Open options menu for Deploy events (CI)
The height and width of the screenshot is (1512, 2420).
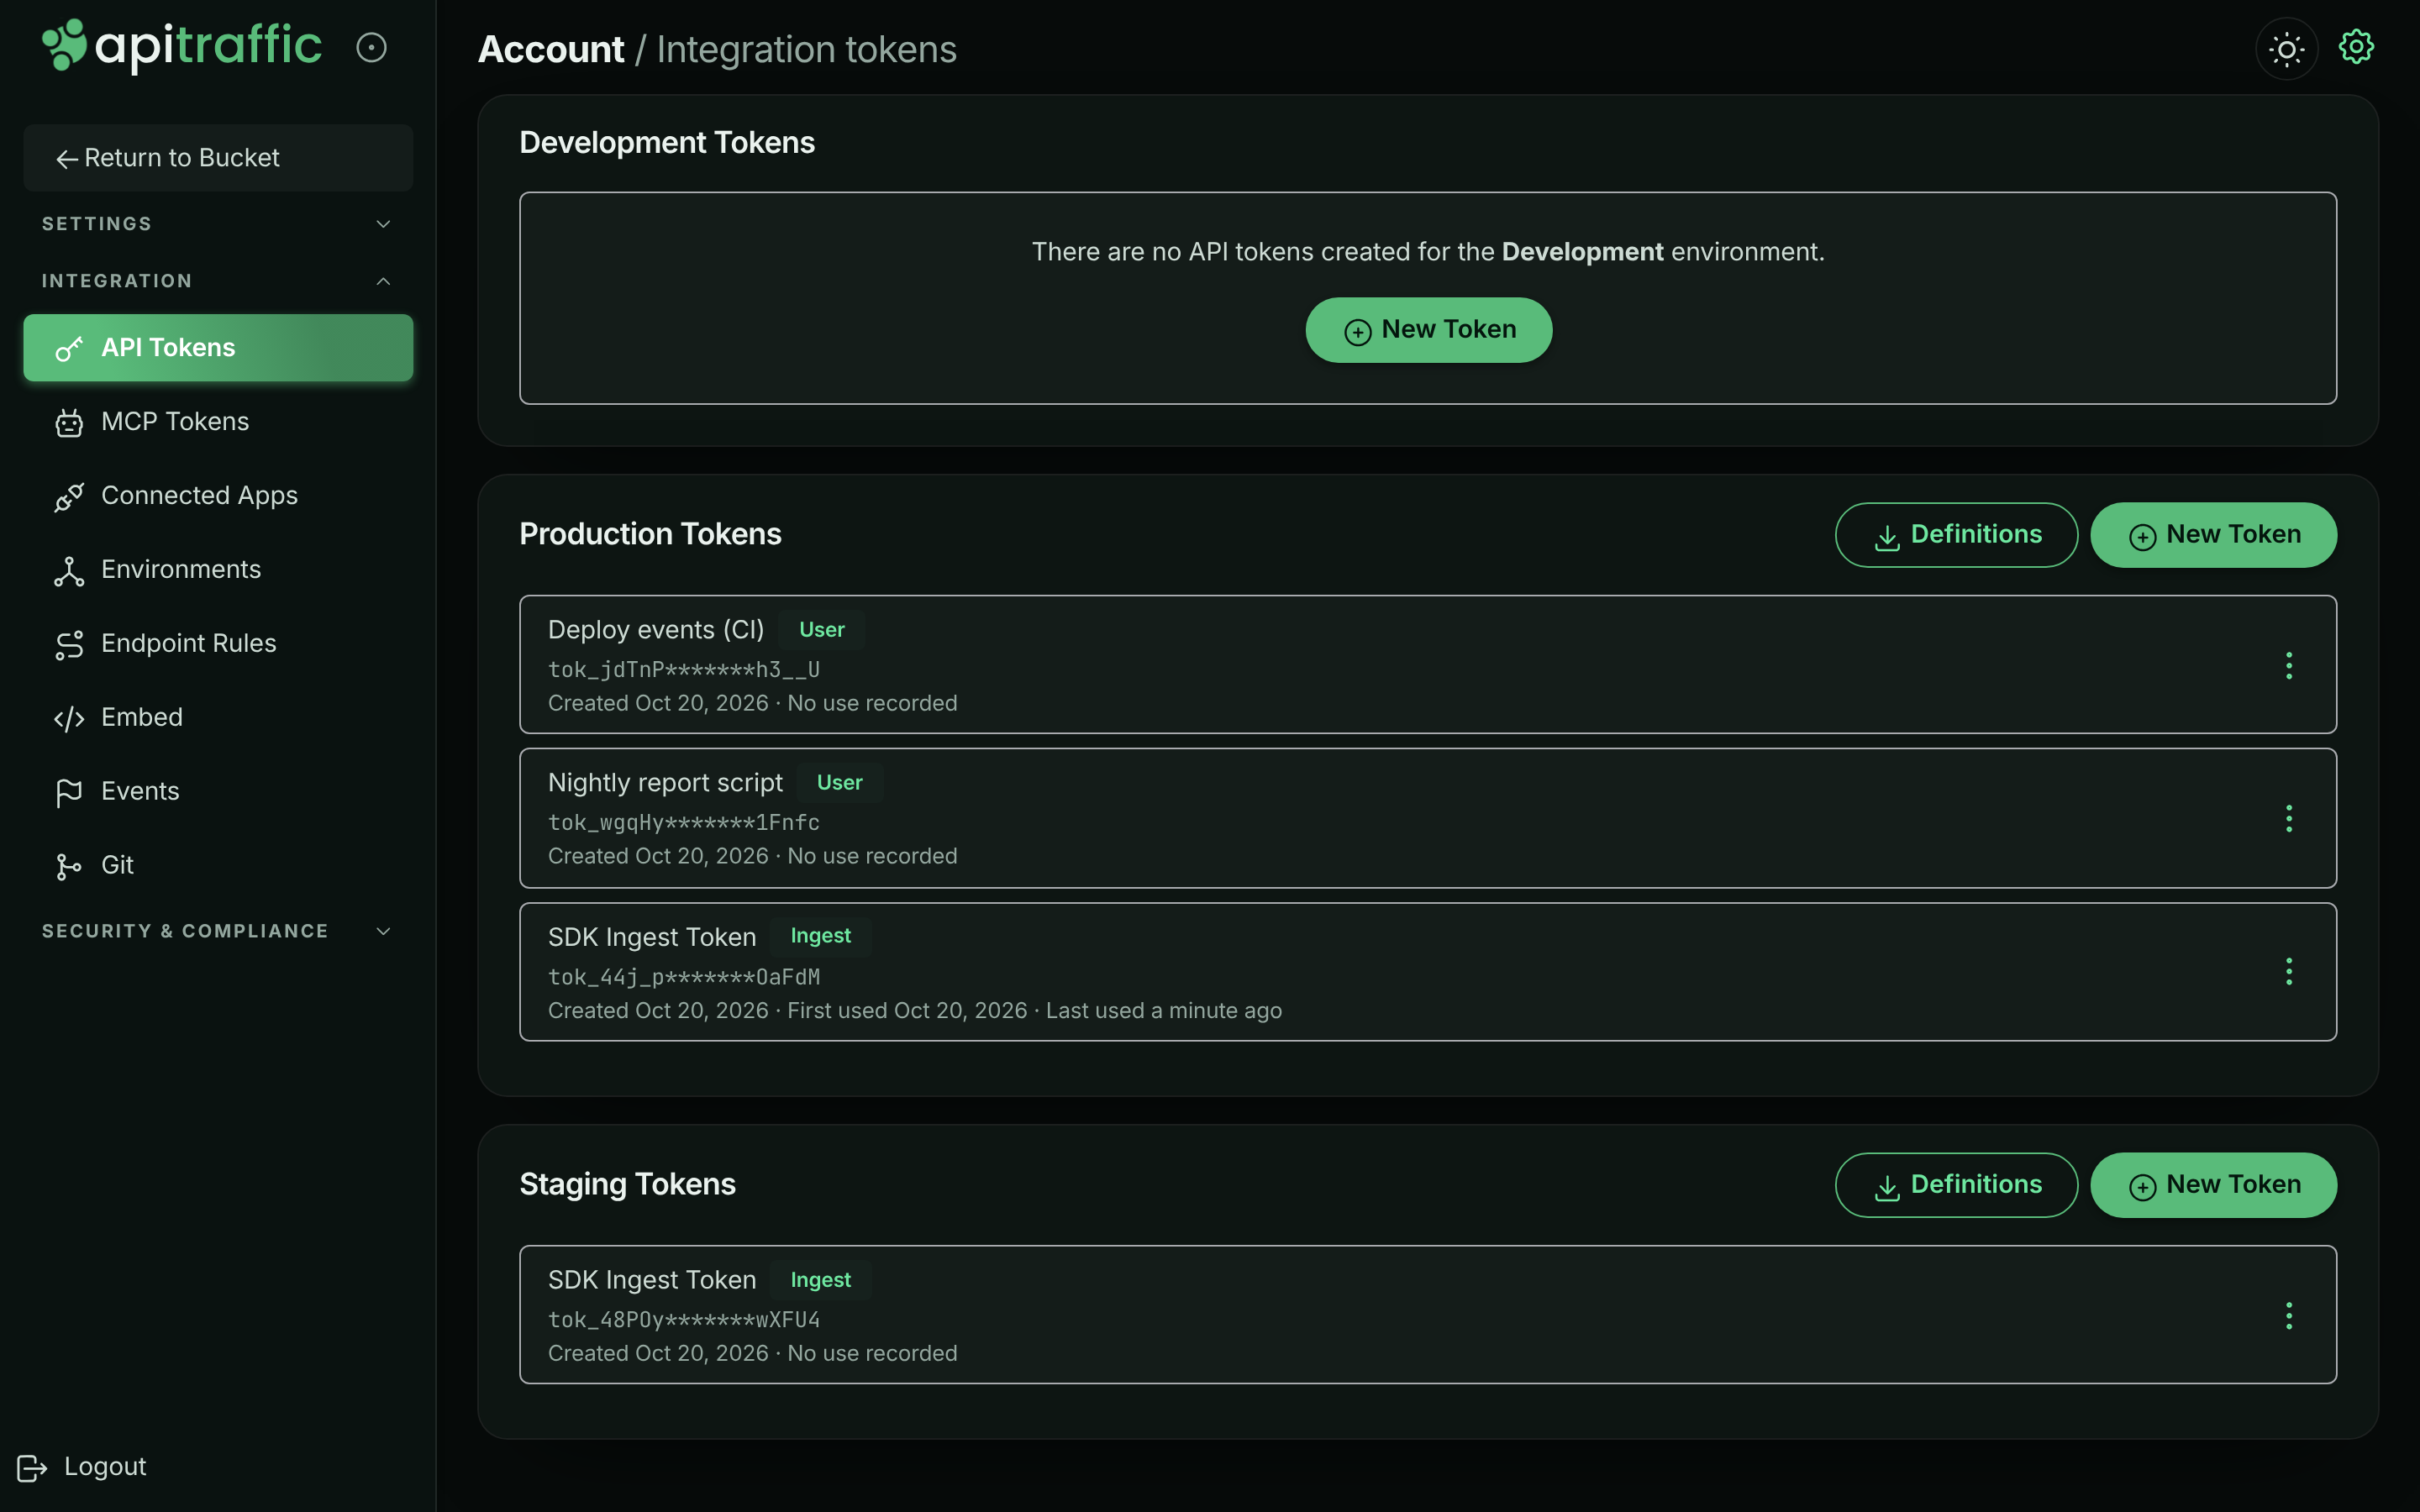2288,666
